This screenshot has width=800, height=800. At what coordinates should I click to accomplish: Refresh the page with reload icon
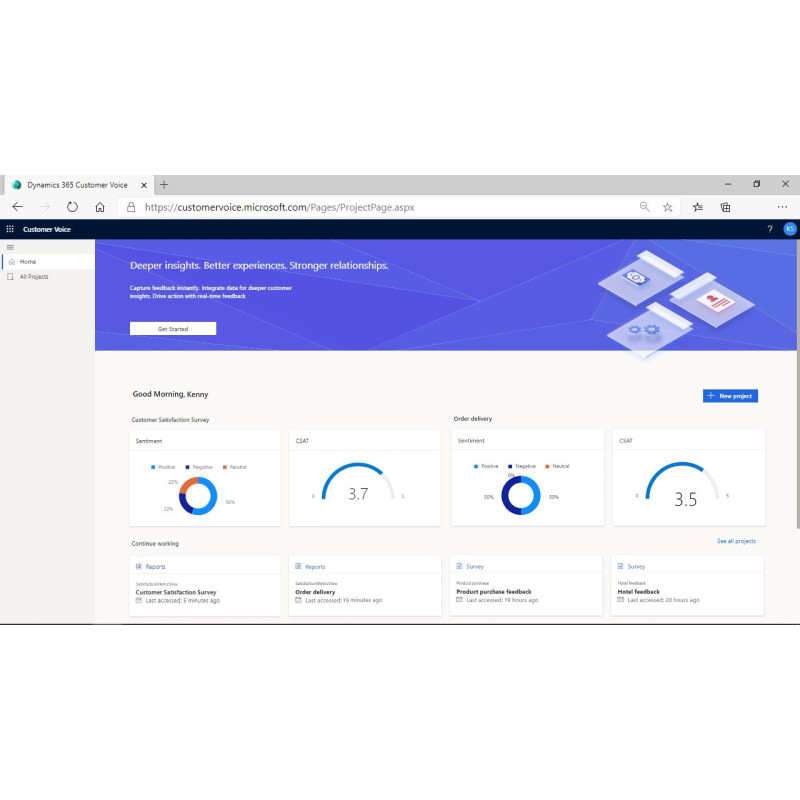click(x=72, y=207)
